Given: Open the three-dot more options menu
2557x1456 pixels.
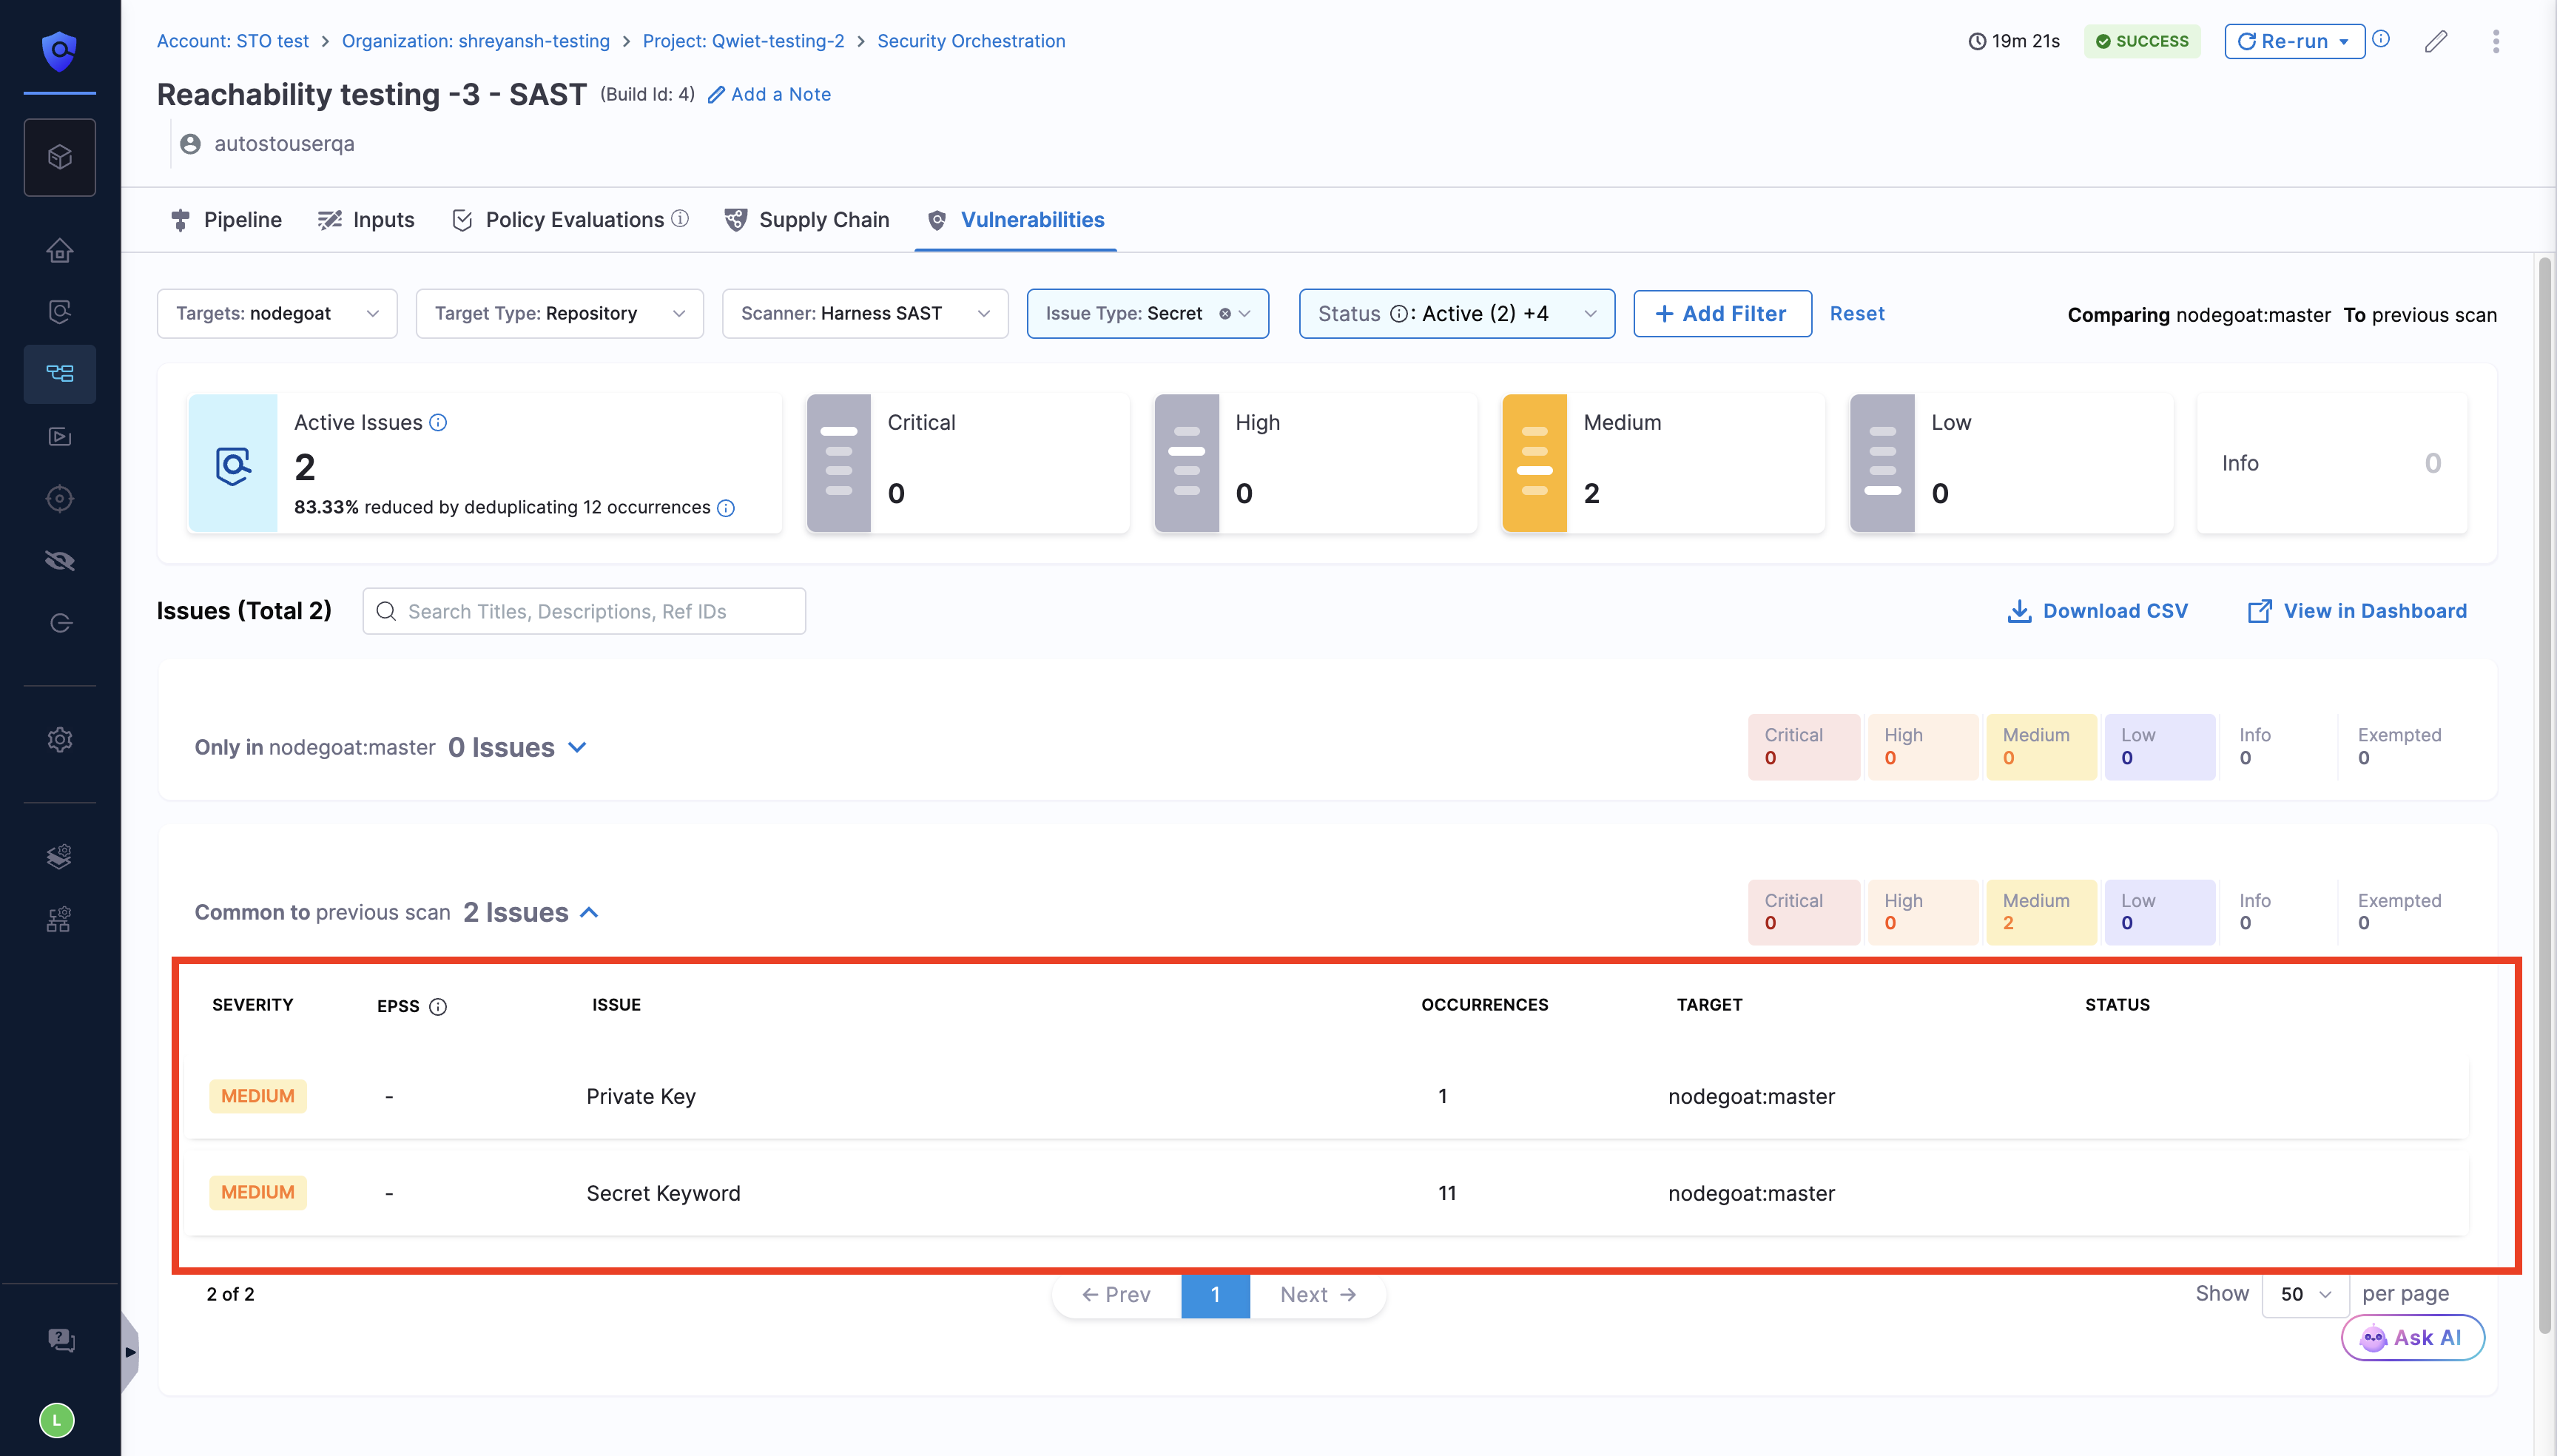Looking at the screenshot, I should (x=2496, y=41).
